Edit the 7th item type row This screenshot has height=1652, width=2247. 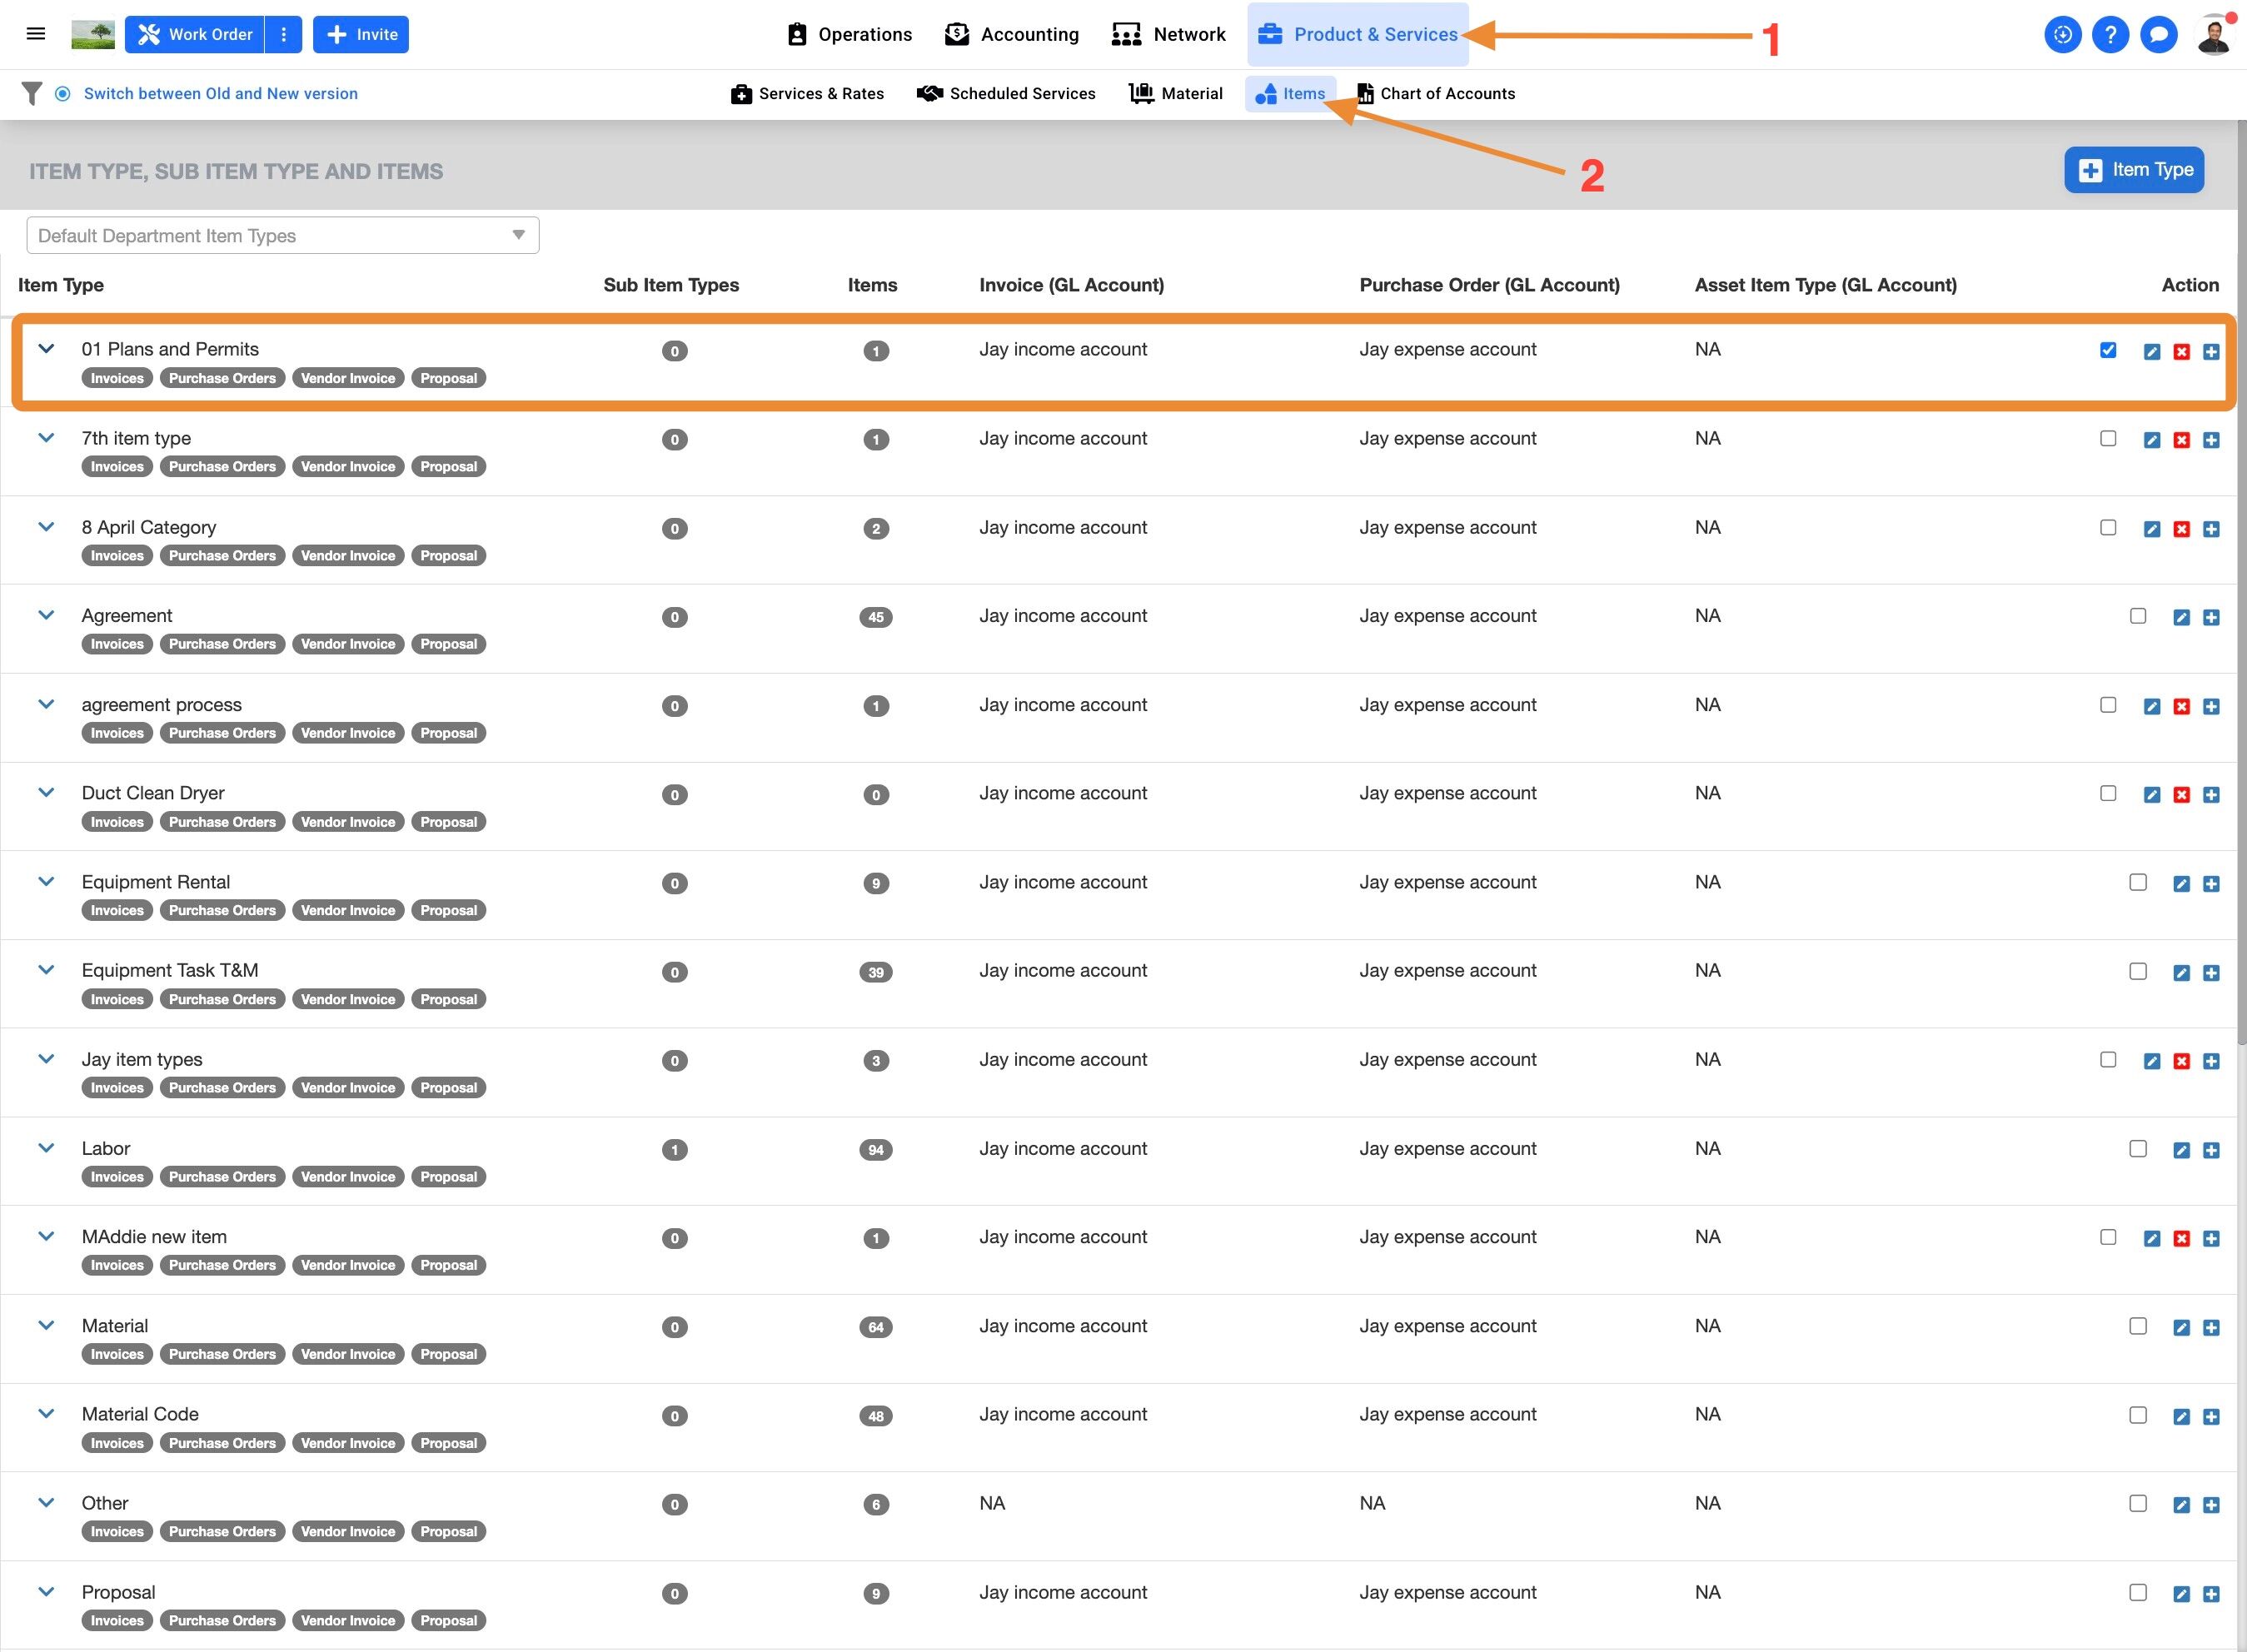[2152, 440]
